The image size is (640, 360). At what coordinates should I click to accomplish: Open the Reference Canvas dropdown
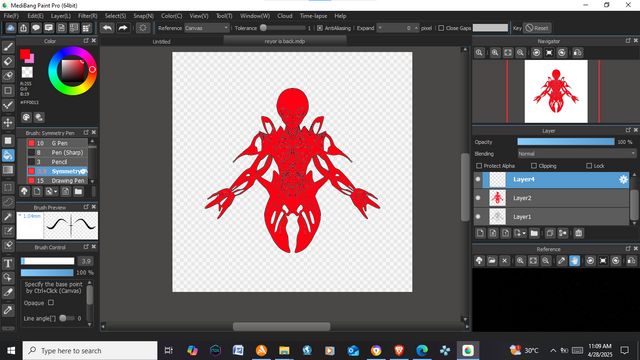[x=207, y=28]
